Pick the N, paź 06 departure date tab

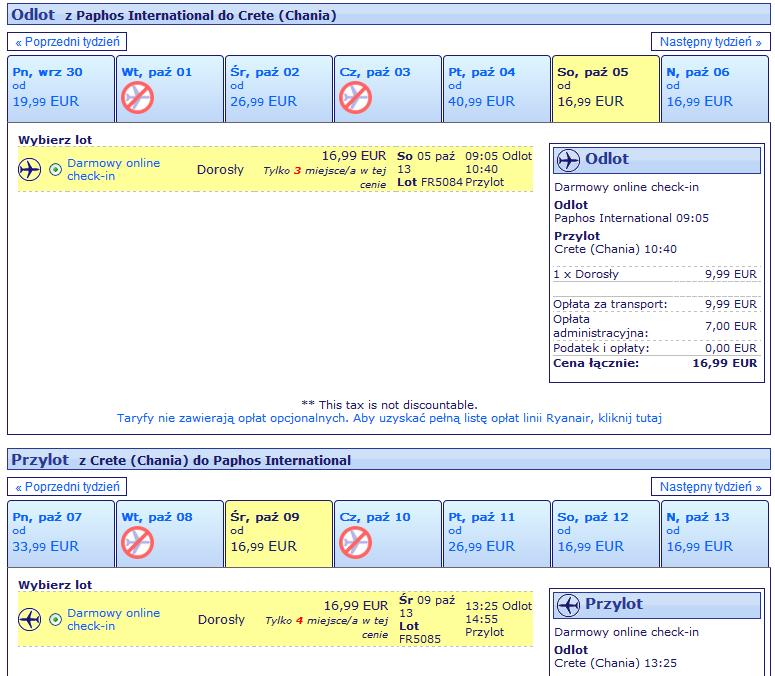[x=715, y=89]
